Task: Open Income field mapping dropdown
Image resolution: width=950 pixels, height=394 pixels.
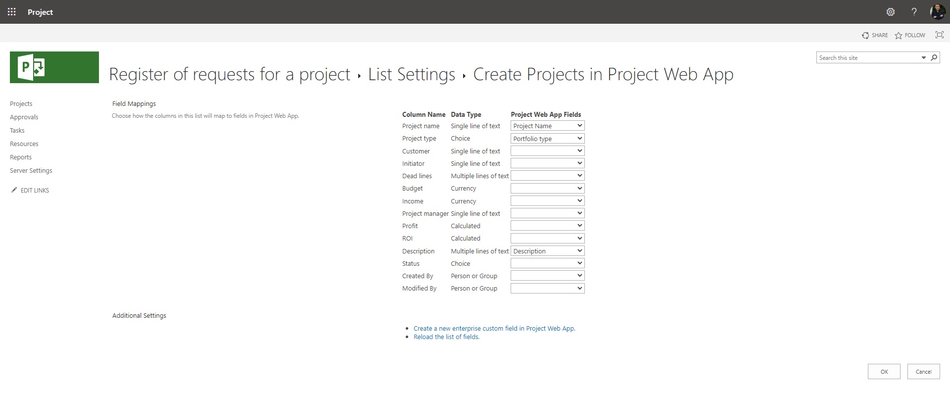Action: point(547,201)
